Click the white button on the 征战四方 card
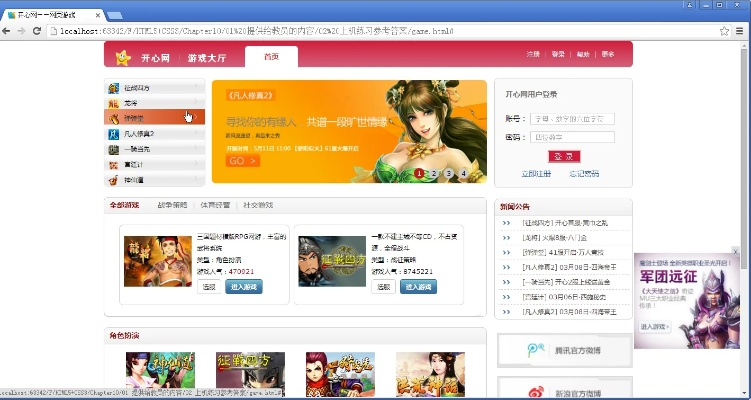751x400 pixels. [383, 286]
